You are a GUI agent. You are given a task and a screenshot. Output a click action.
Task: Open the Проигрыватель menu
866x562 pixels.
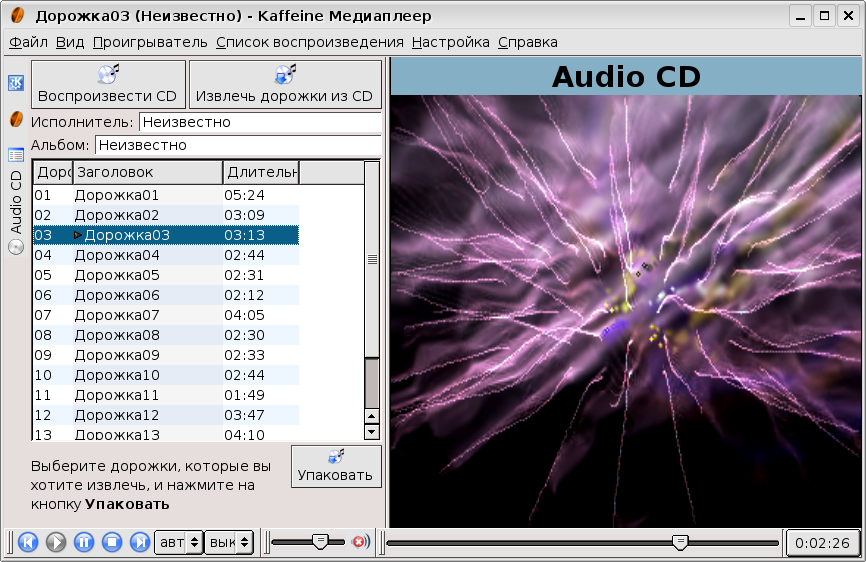(x=150, y=43)
